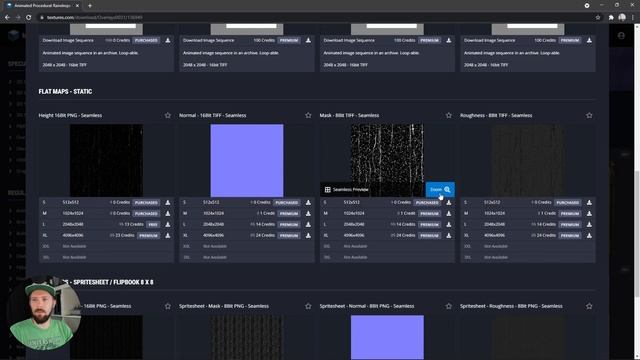Viewport: 640px width, 360px height.
Task: Favorite the Spritesheet 16Bit PNG Seamless item
Action: (x=168, y=306)
